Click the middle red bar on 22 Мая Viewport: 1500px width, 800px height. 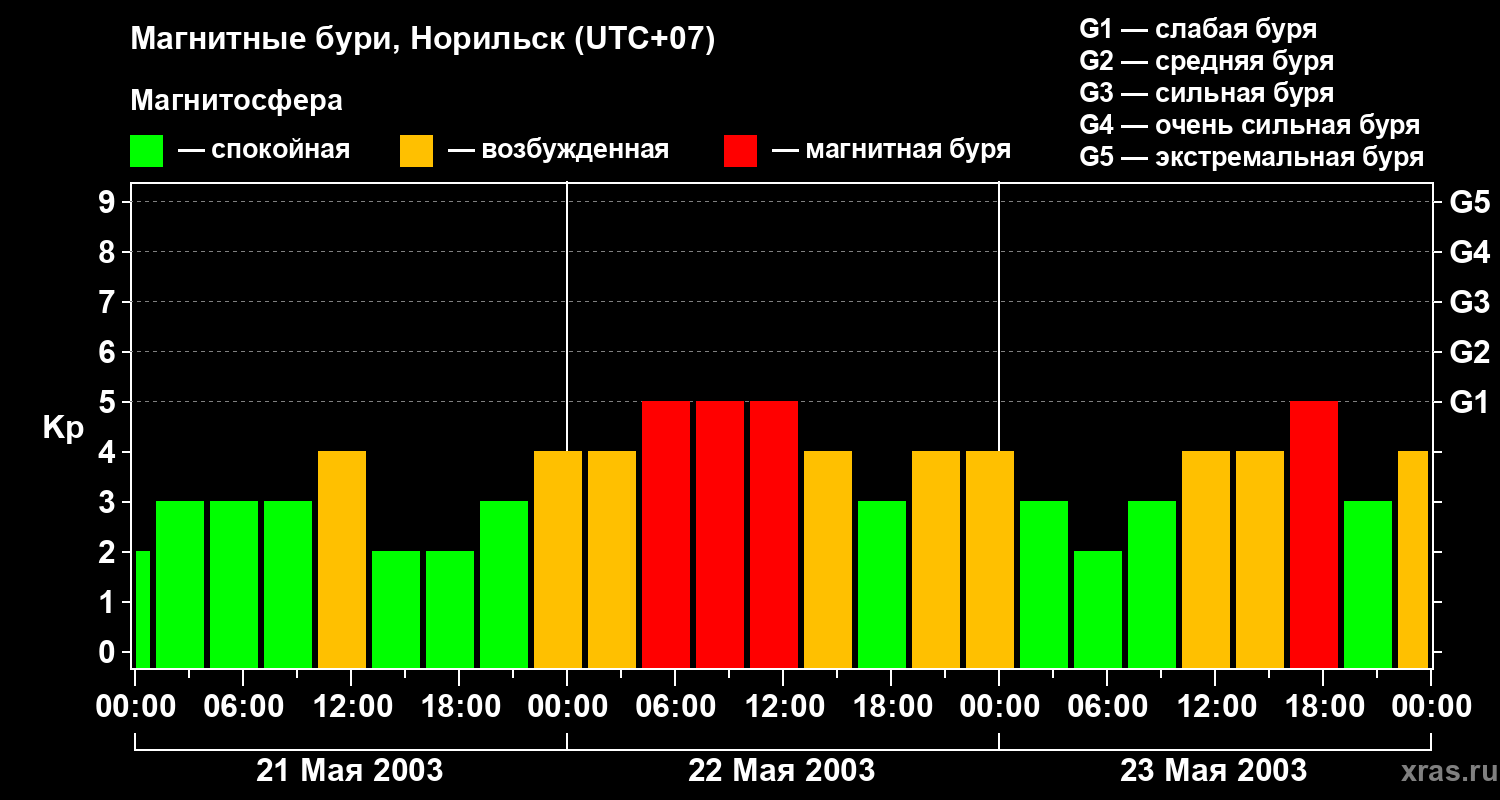(x=720, y=534)
